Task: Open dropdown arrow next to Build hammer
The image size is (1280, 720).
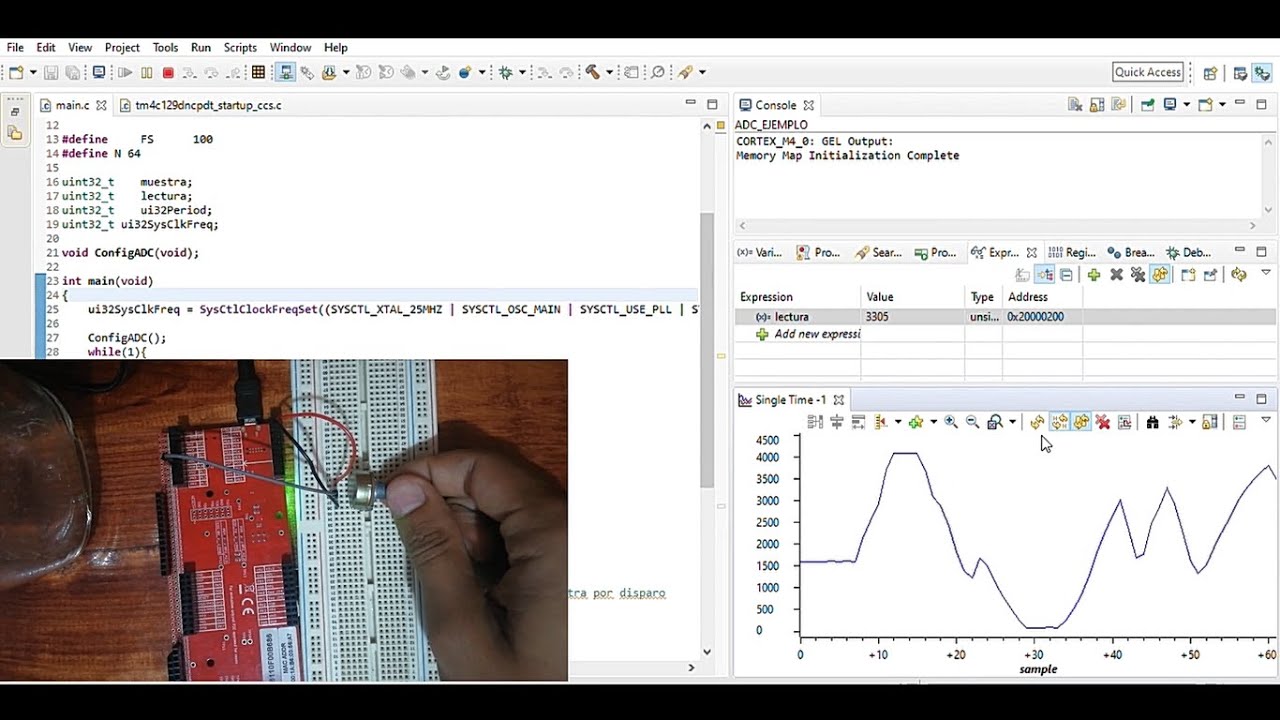Action: tap(609, 72)
